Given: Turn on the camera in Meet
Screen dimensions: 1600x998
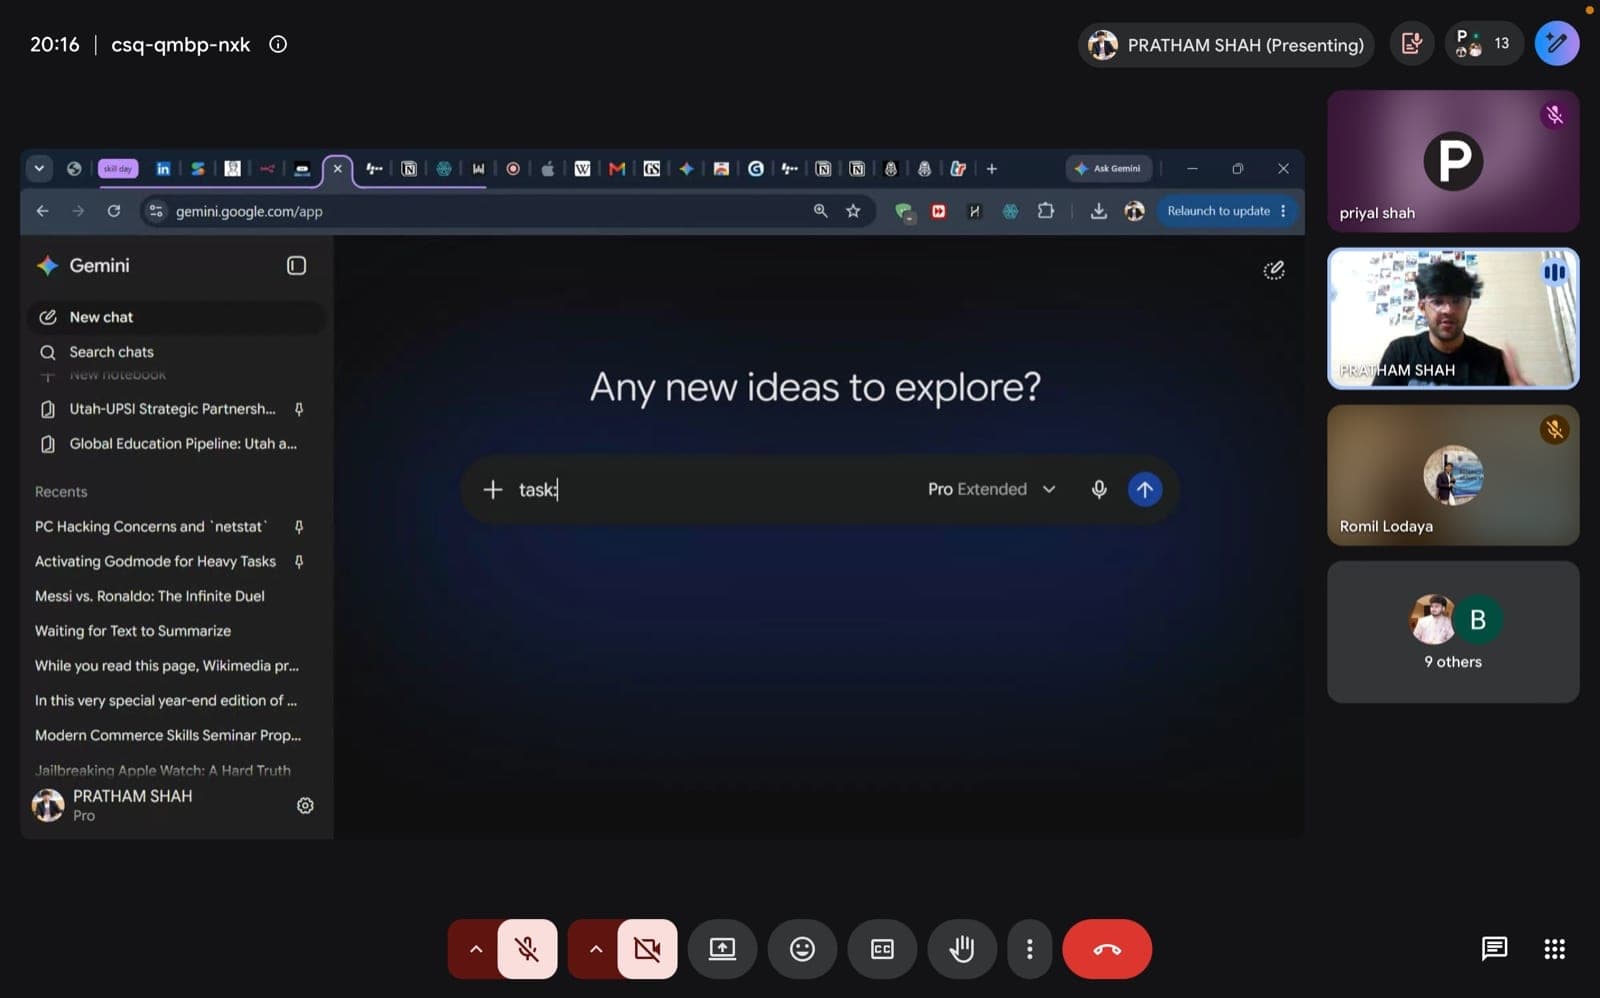Looking at the screenshot, I should 647,948.
